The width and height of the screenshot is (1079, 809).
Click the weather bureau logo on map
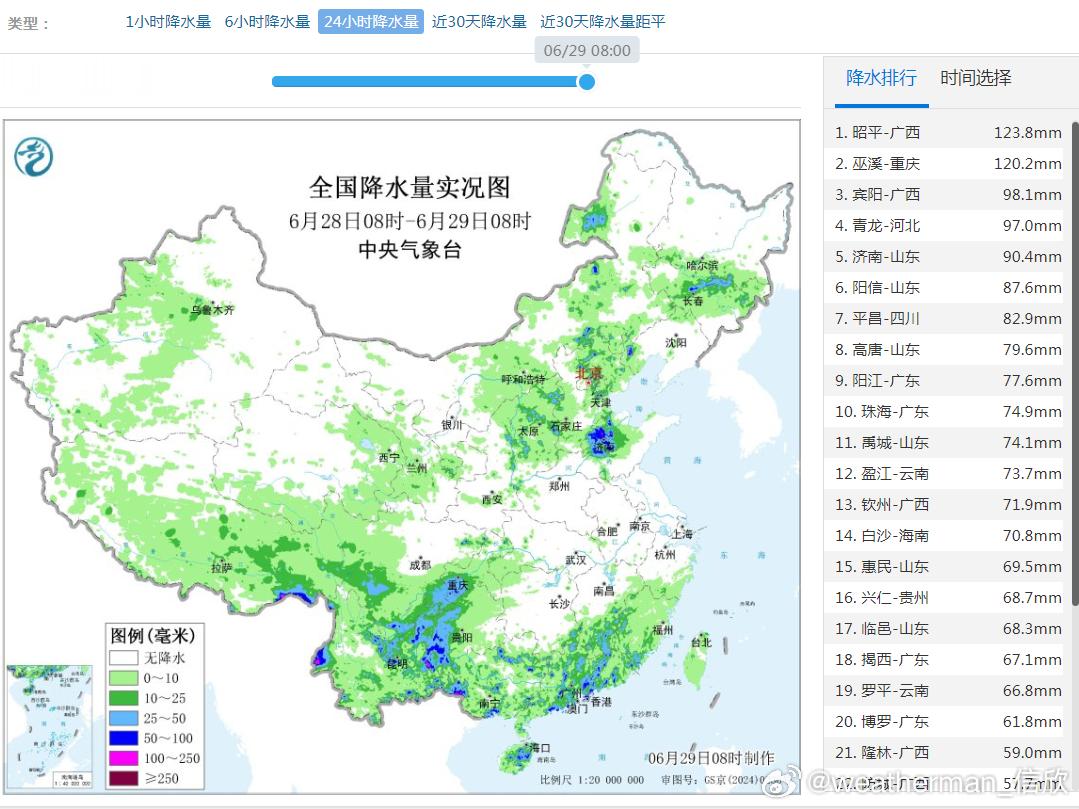[x=34, y=157]
